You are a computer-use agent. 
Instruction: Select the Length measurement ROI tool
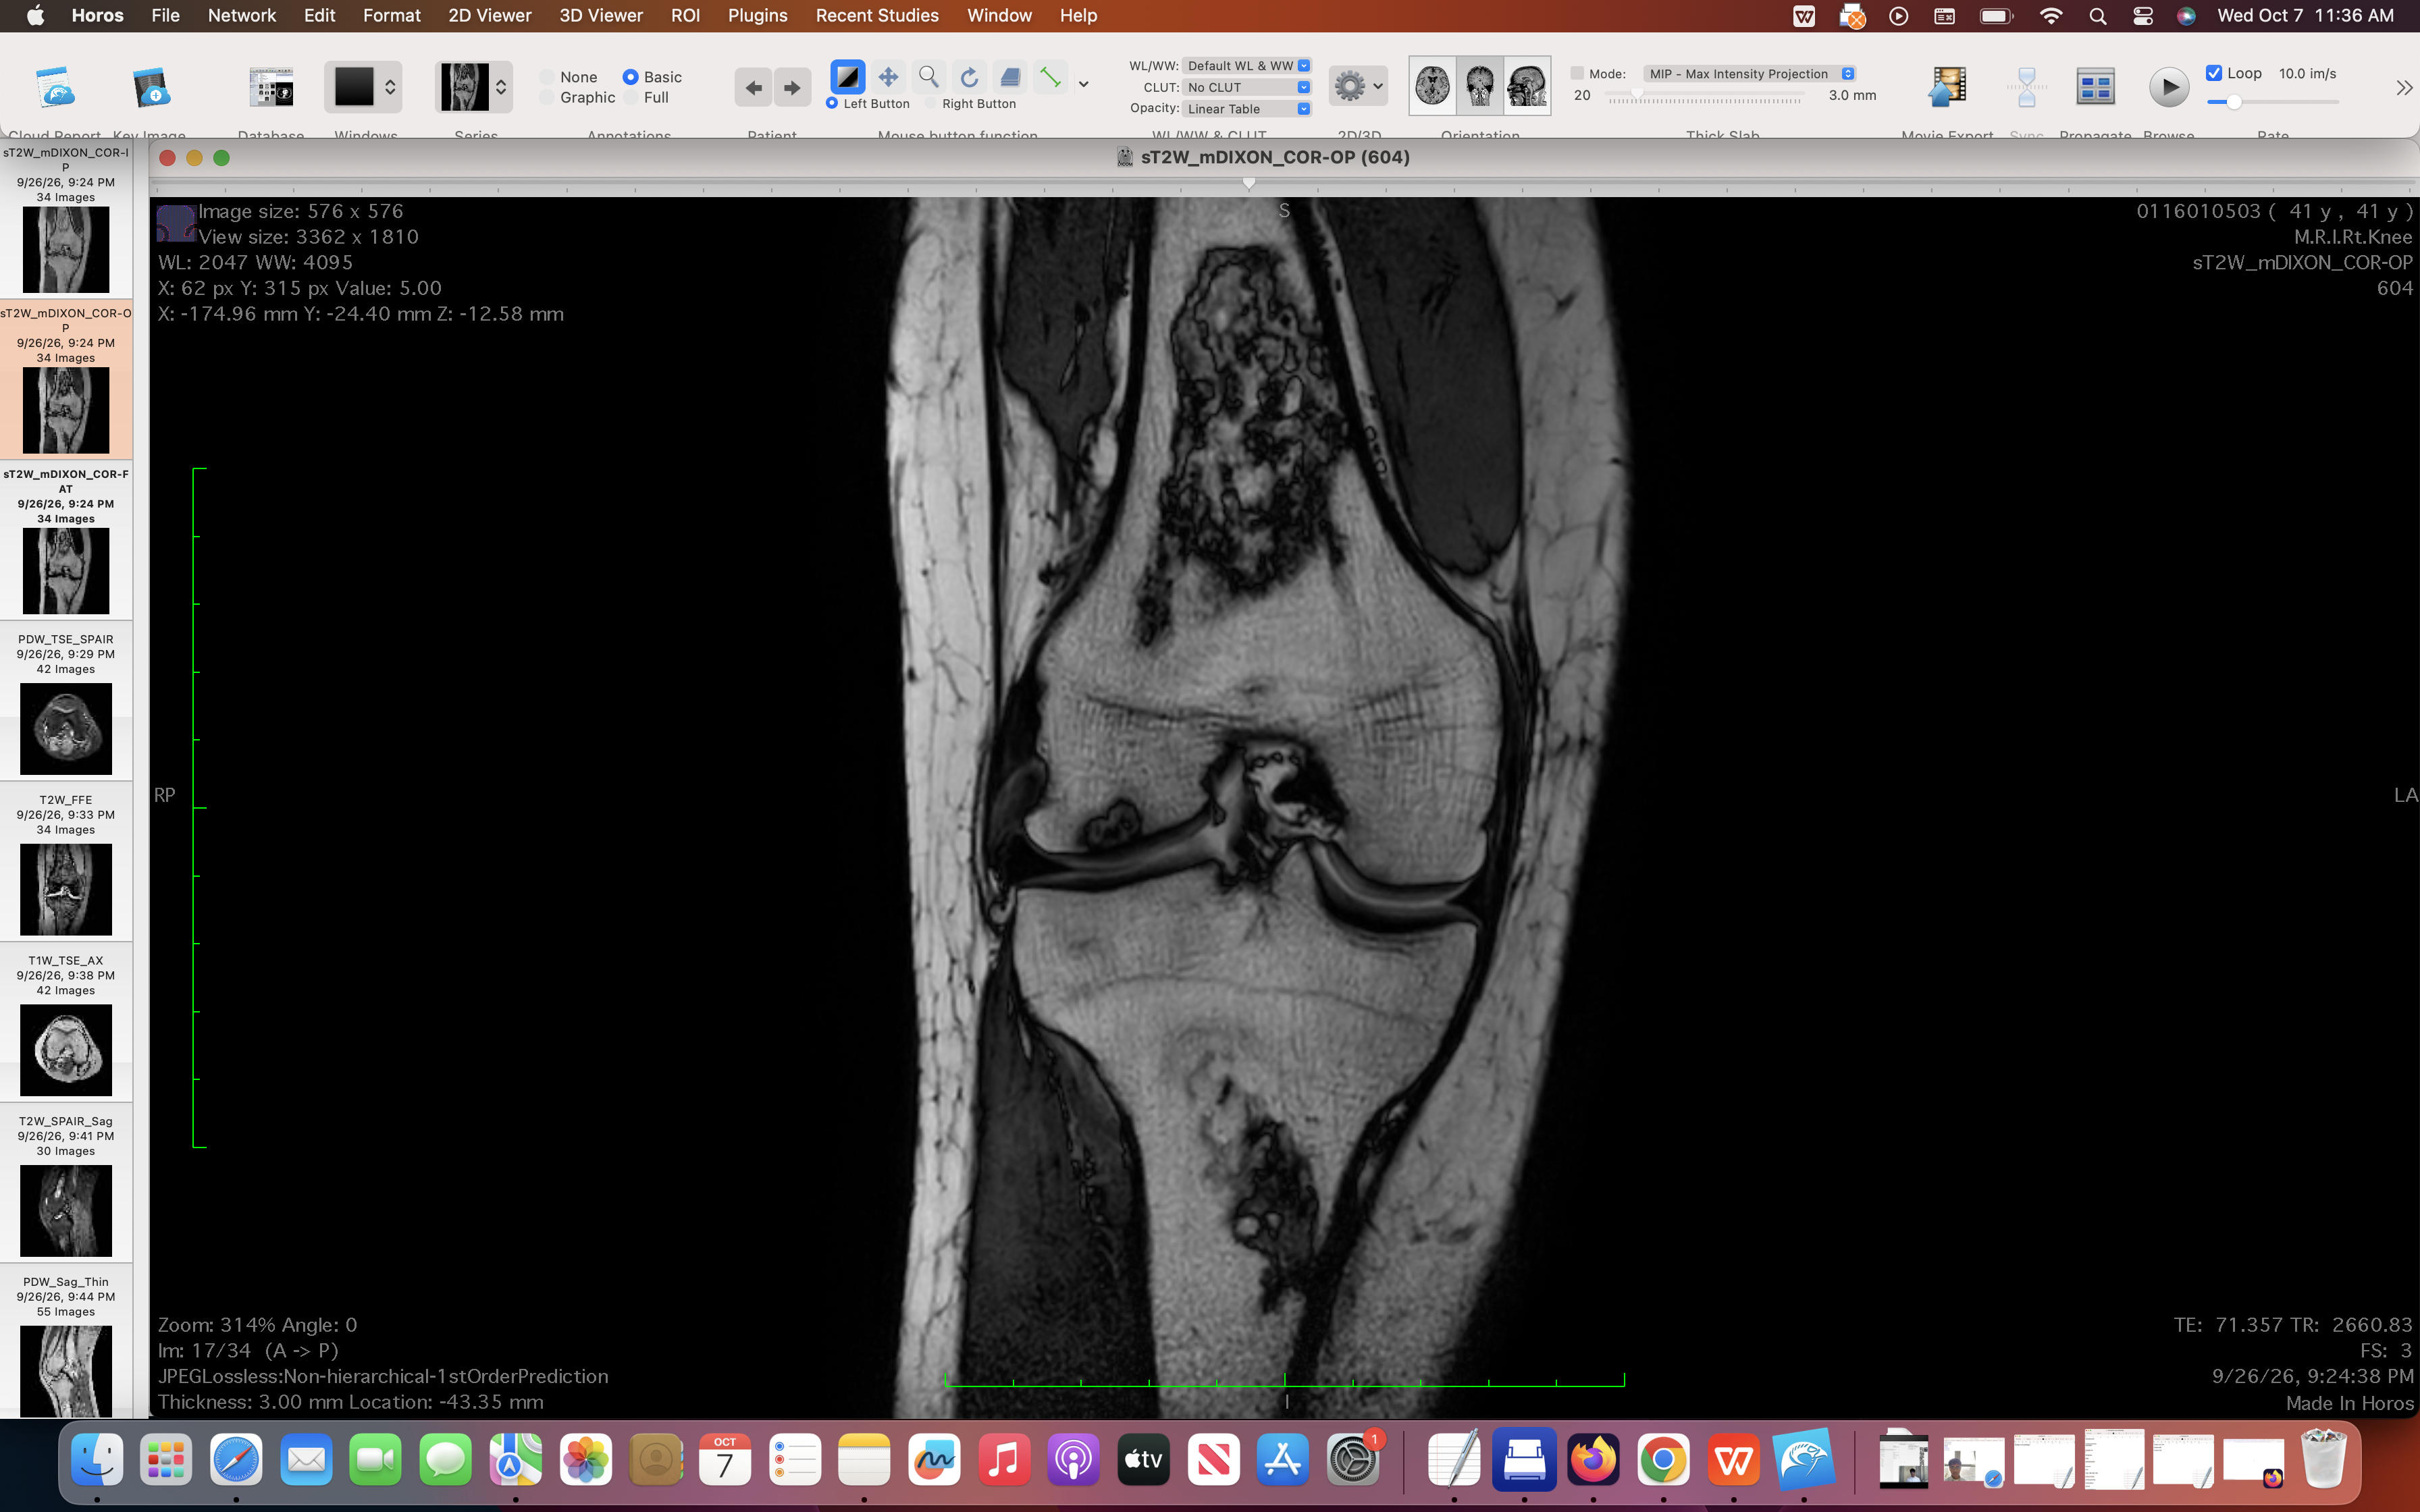click(1051, 77)
